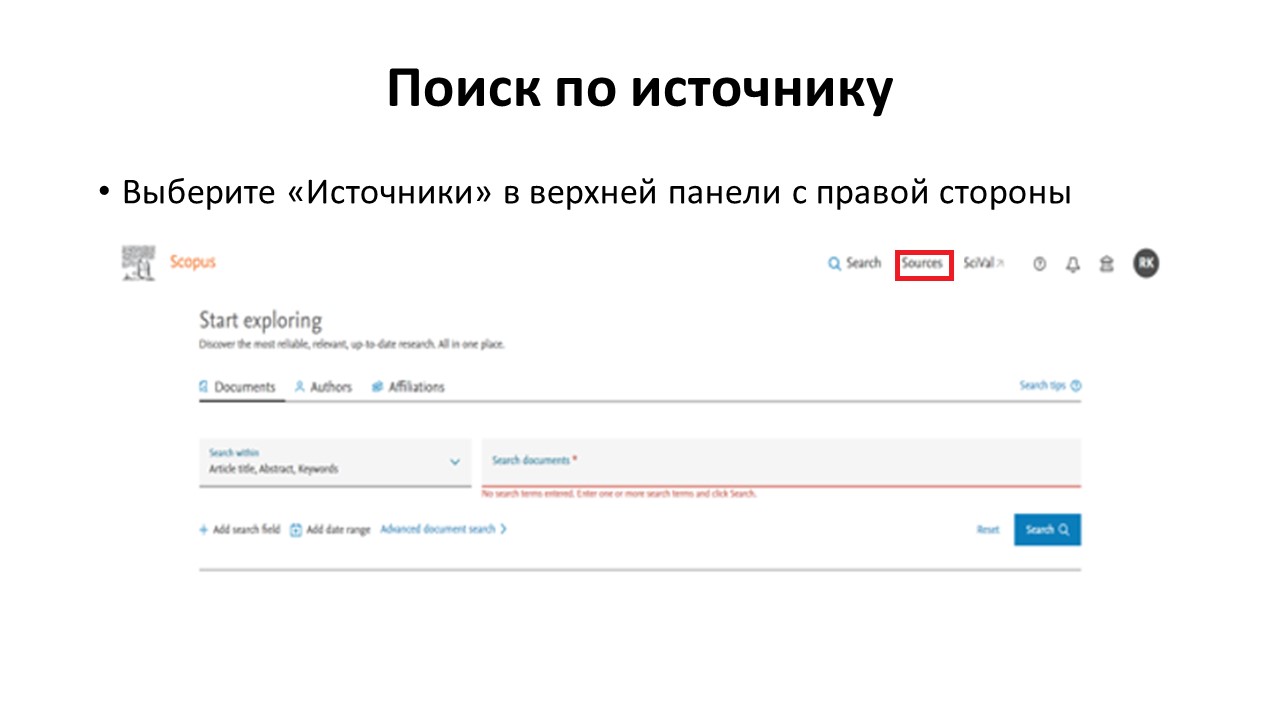Screen dimensions: 1280x720
Task: Open the Sources page in top bar
Action: point(922,264)
